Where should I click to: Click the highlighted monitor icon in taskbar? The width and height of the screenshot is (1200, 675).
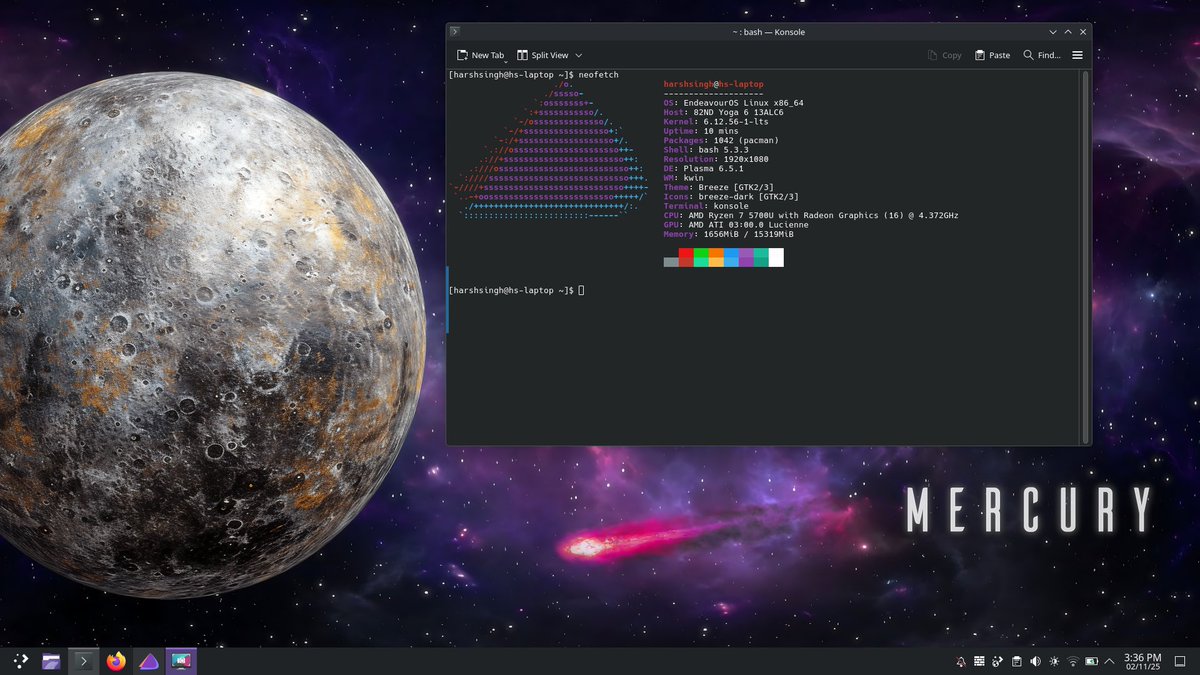point(181,661)
